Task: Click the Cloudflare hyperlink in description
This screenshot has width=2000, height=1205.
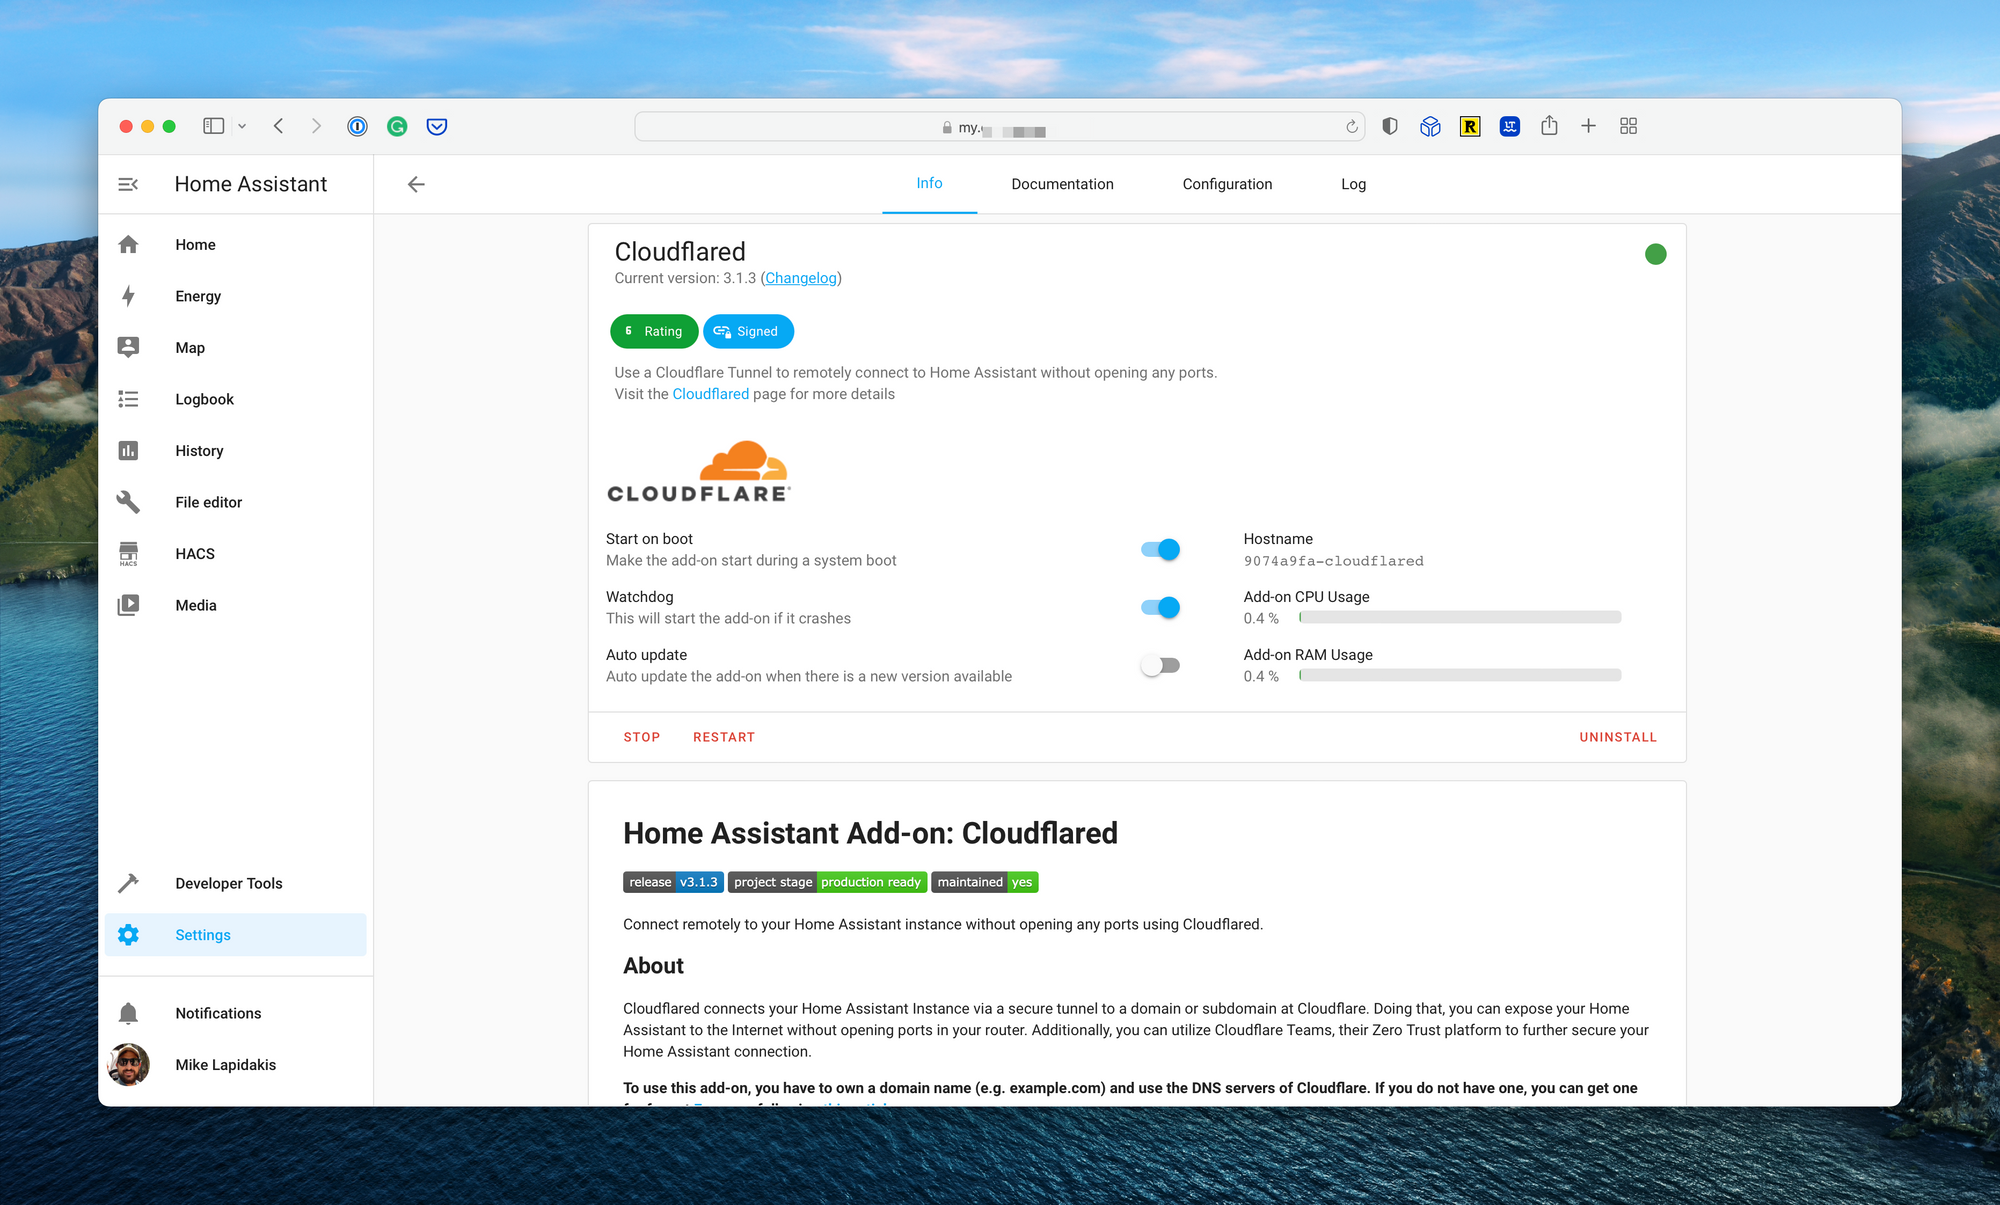Action: pyautogui.click(x=709, y=393)
